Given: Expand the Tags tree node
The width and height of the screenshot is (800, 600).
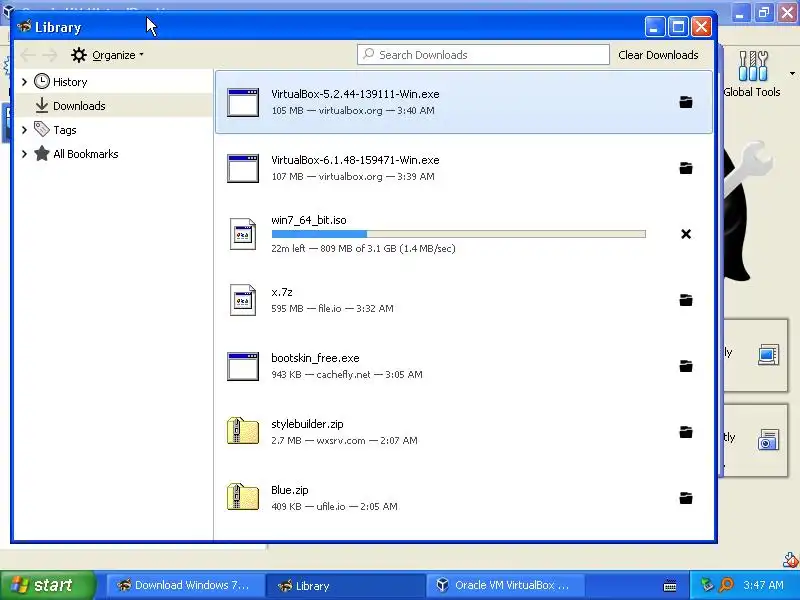Looking at the screenshot, I should click(24, 130).
